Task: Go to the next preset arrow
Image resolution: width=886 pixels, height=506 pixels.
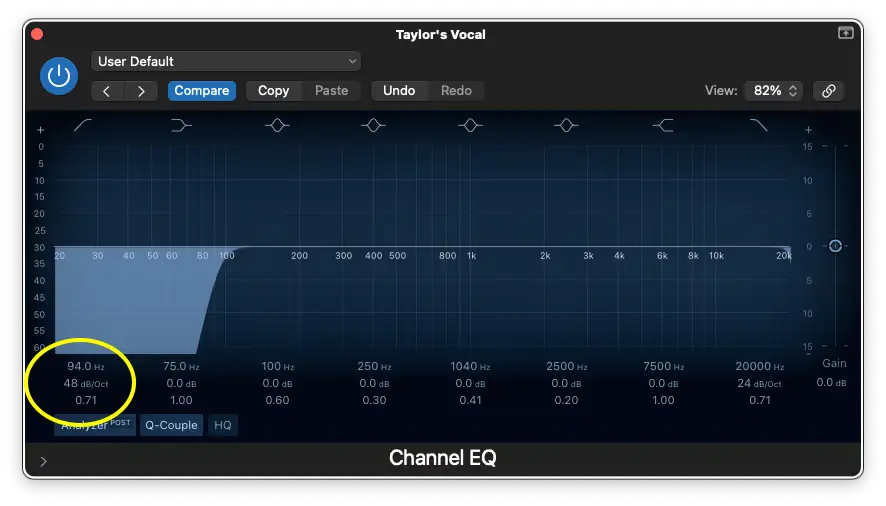Action: (141, 91)
